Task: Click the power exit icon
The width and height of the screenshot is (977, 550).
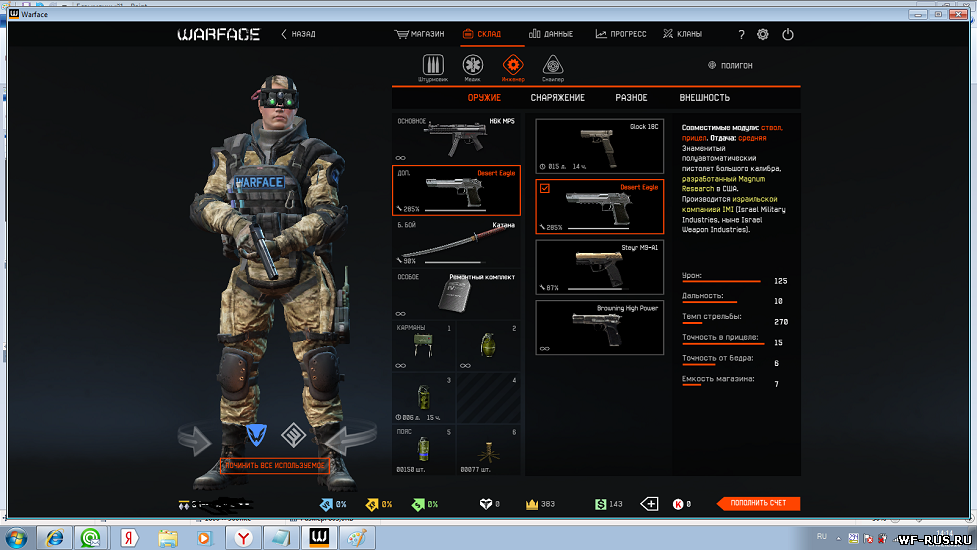Action: (x=788, y=34)
